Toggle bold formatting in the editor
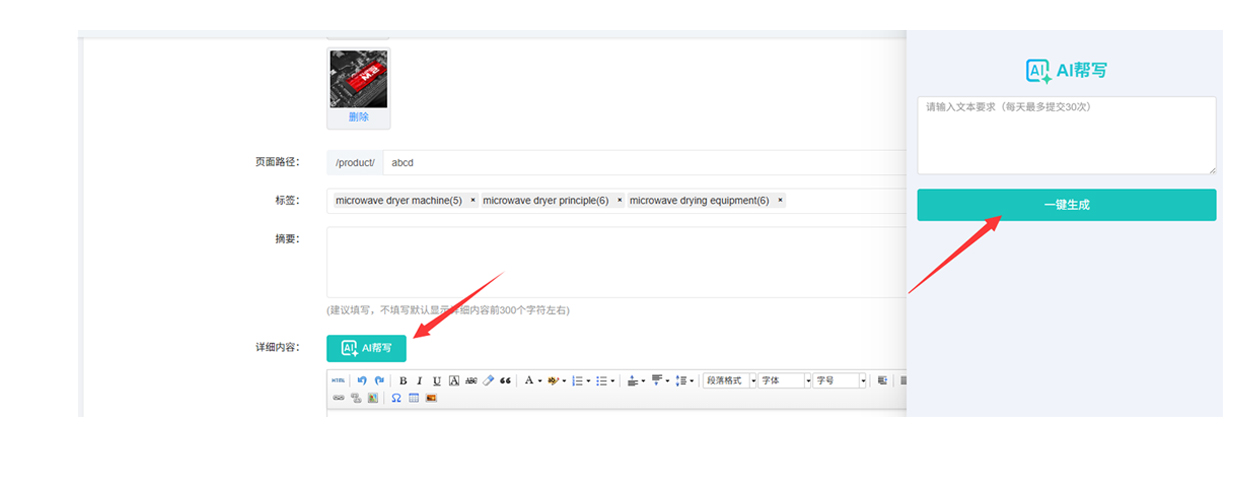Screen dimensions: 1240x480 click(403, 381)
